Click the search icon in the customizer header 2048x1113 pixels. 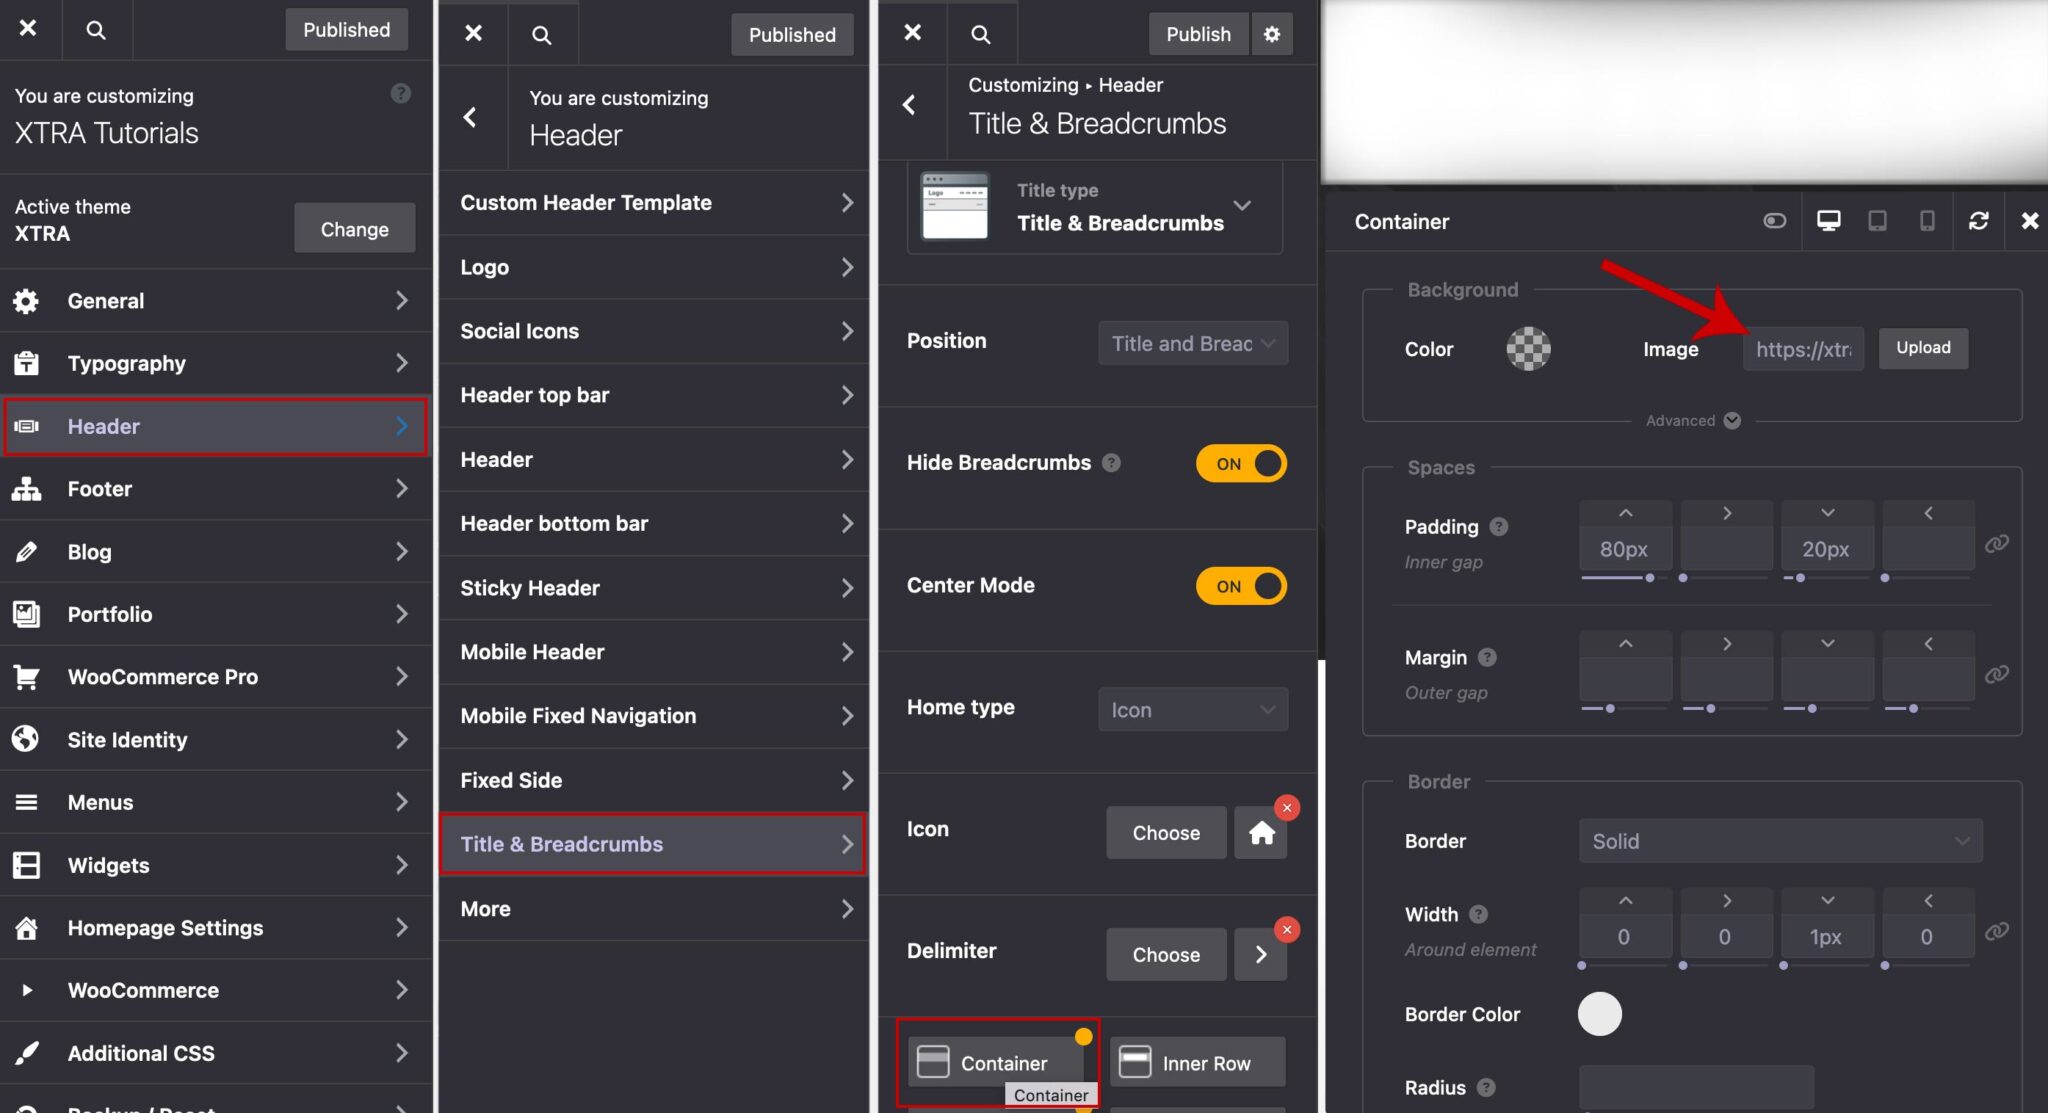(x=96, y=29)
